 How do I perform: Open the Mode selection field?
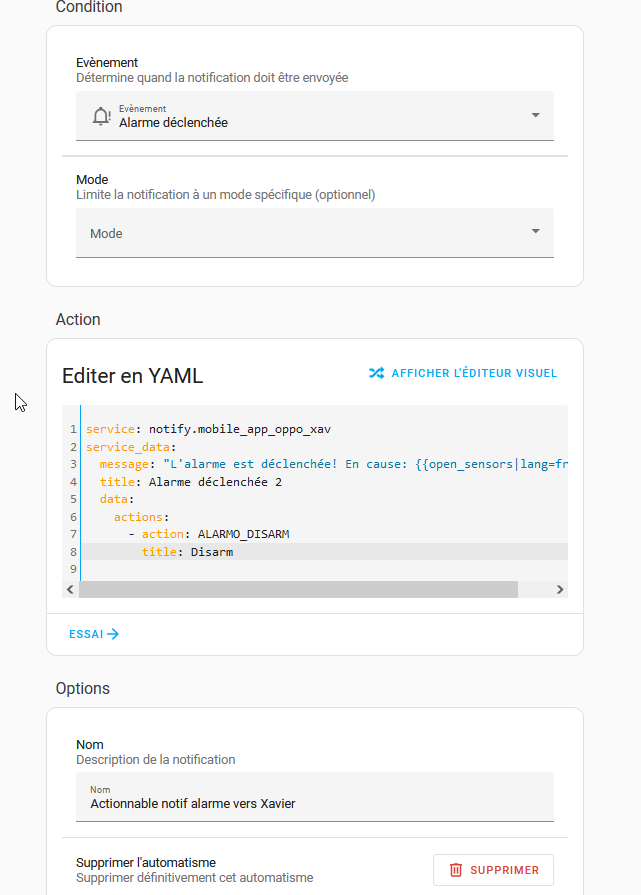click(x=300, y=233)
